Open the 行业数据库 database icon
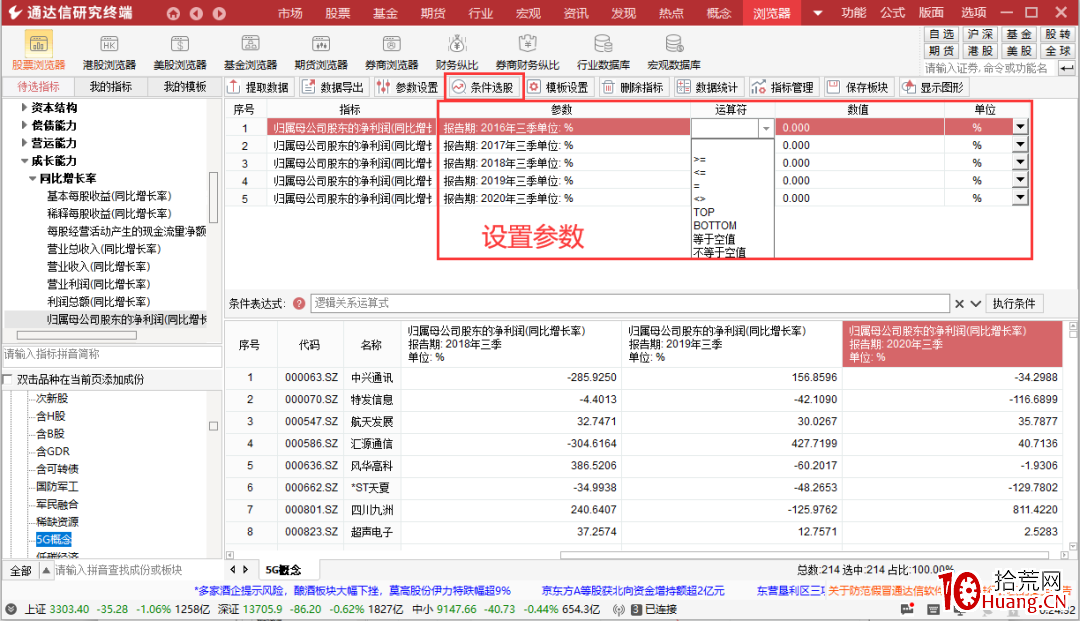The image size is (1080, 621). [603, 52]
